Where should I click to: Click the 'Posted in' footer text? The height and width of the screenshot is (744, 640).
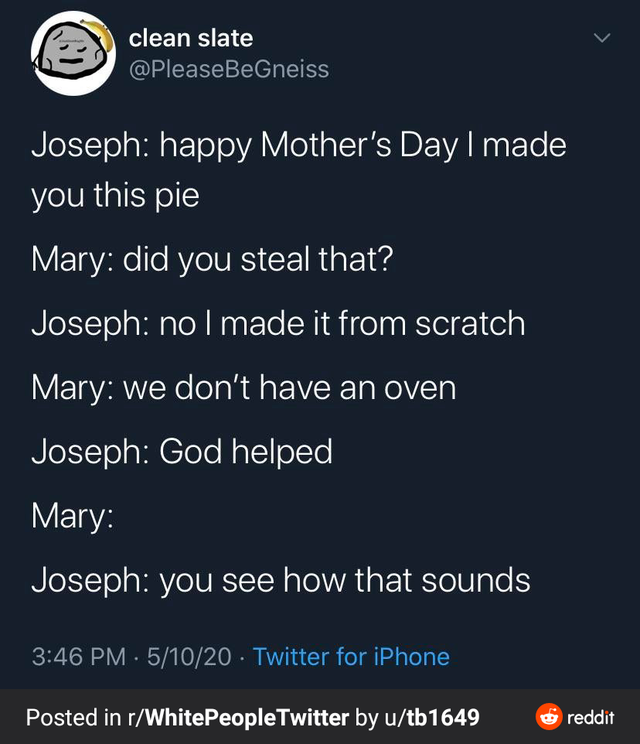[74, 717]
